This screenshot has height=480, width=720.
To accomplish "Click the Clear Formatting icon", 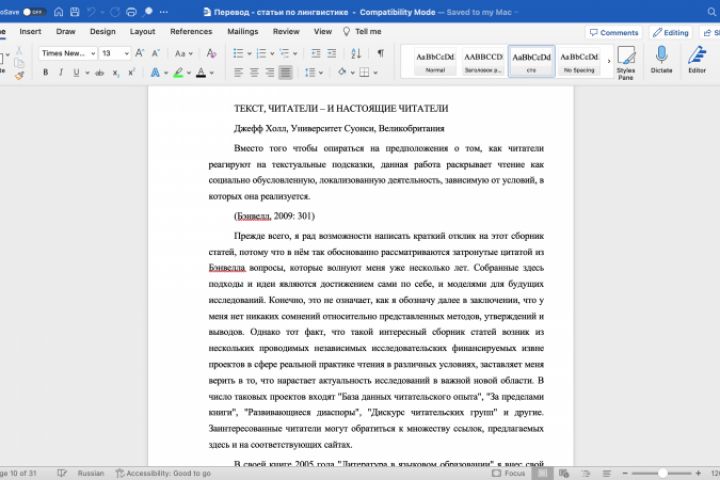I will tap(211, 53).
